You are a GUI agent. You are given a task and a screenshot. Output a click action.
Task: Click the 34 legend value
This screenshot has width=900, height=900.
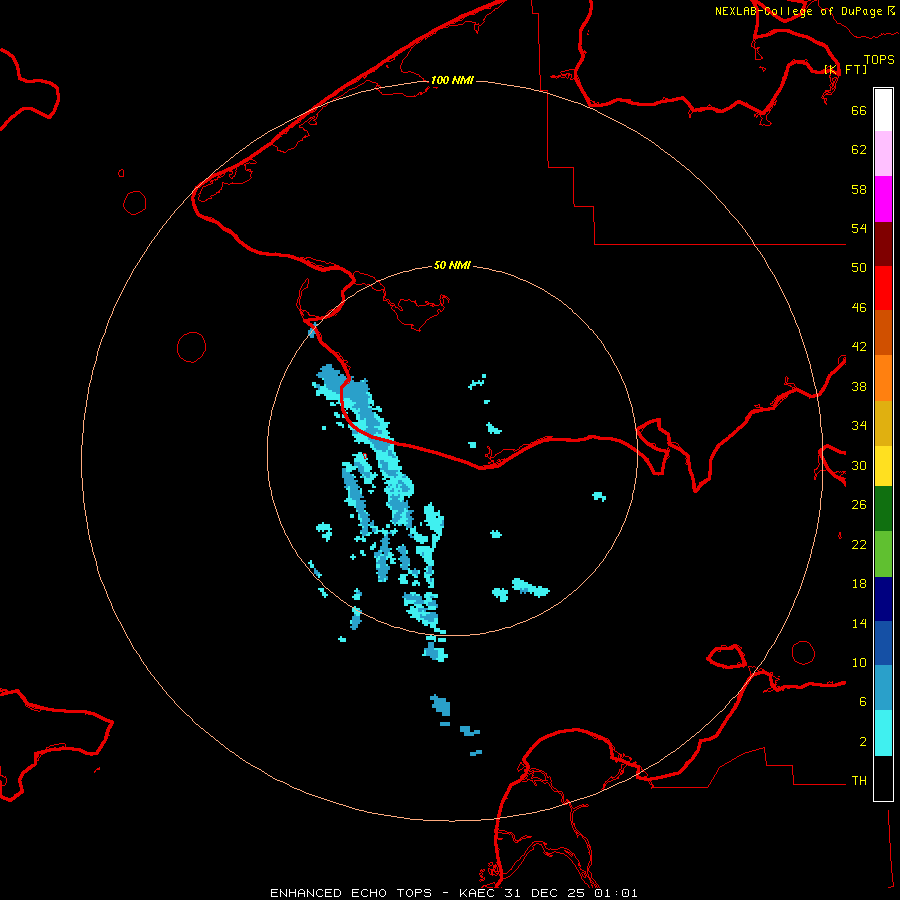point(859,426)
